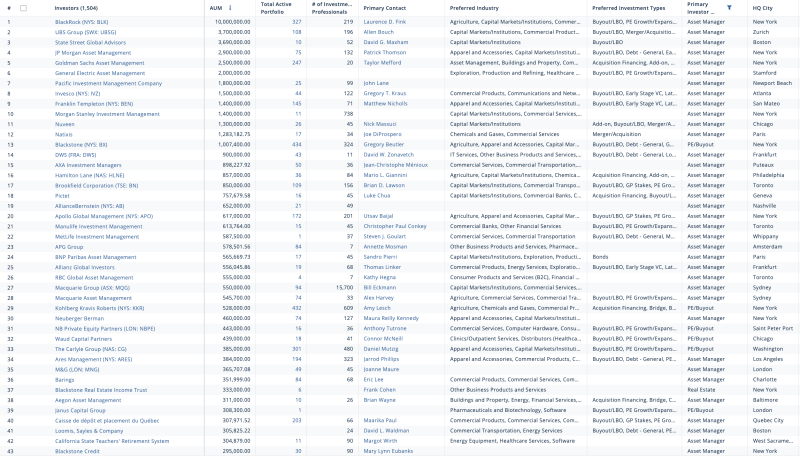Image resolution: width=800 pixels, height=458 pixels.
Task: Open The Carlyle Group (NAS: CG) link
Action: tap(91, 349)
